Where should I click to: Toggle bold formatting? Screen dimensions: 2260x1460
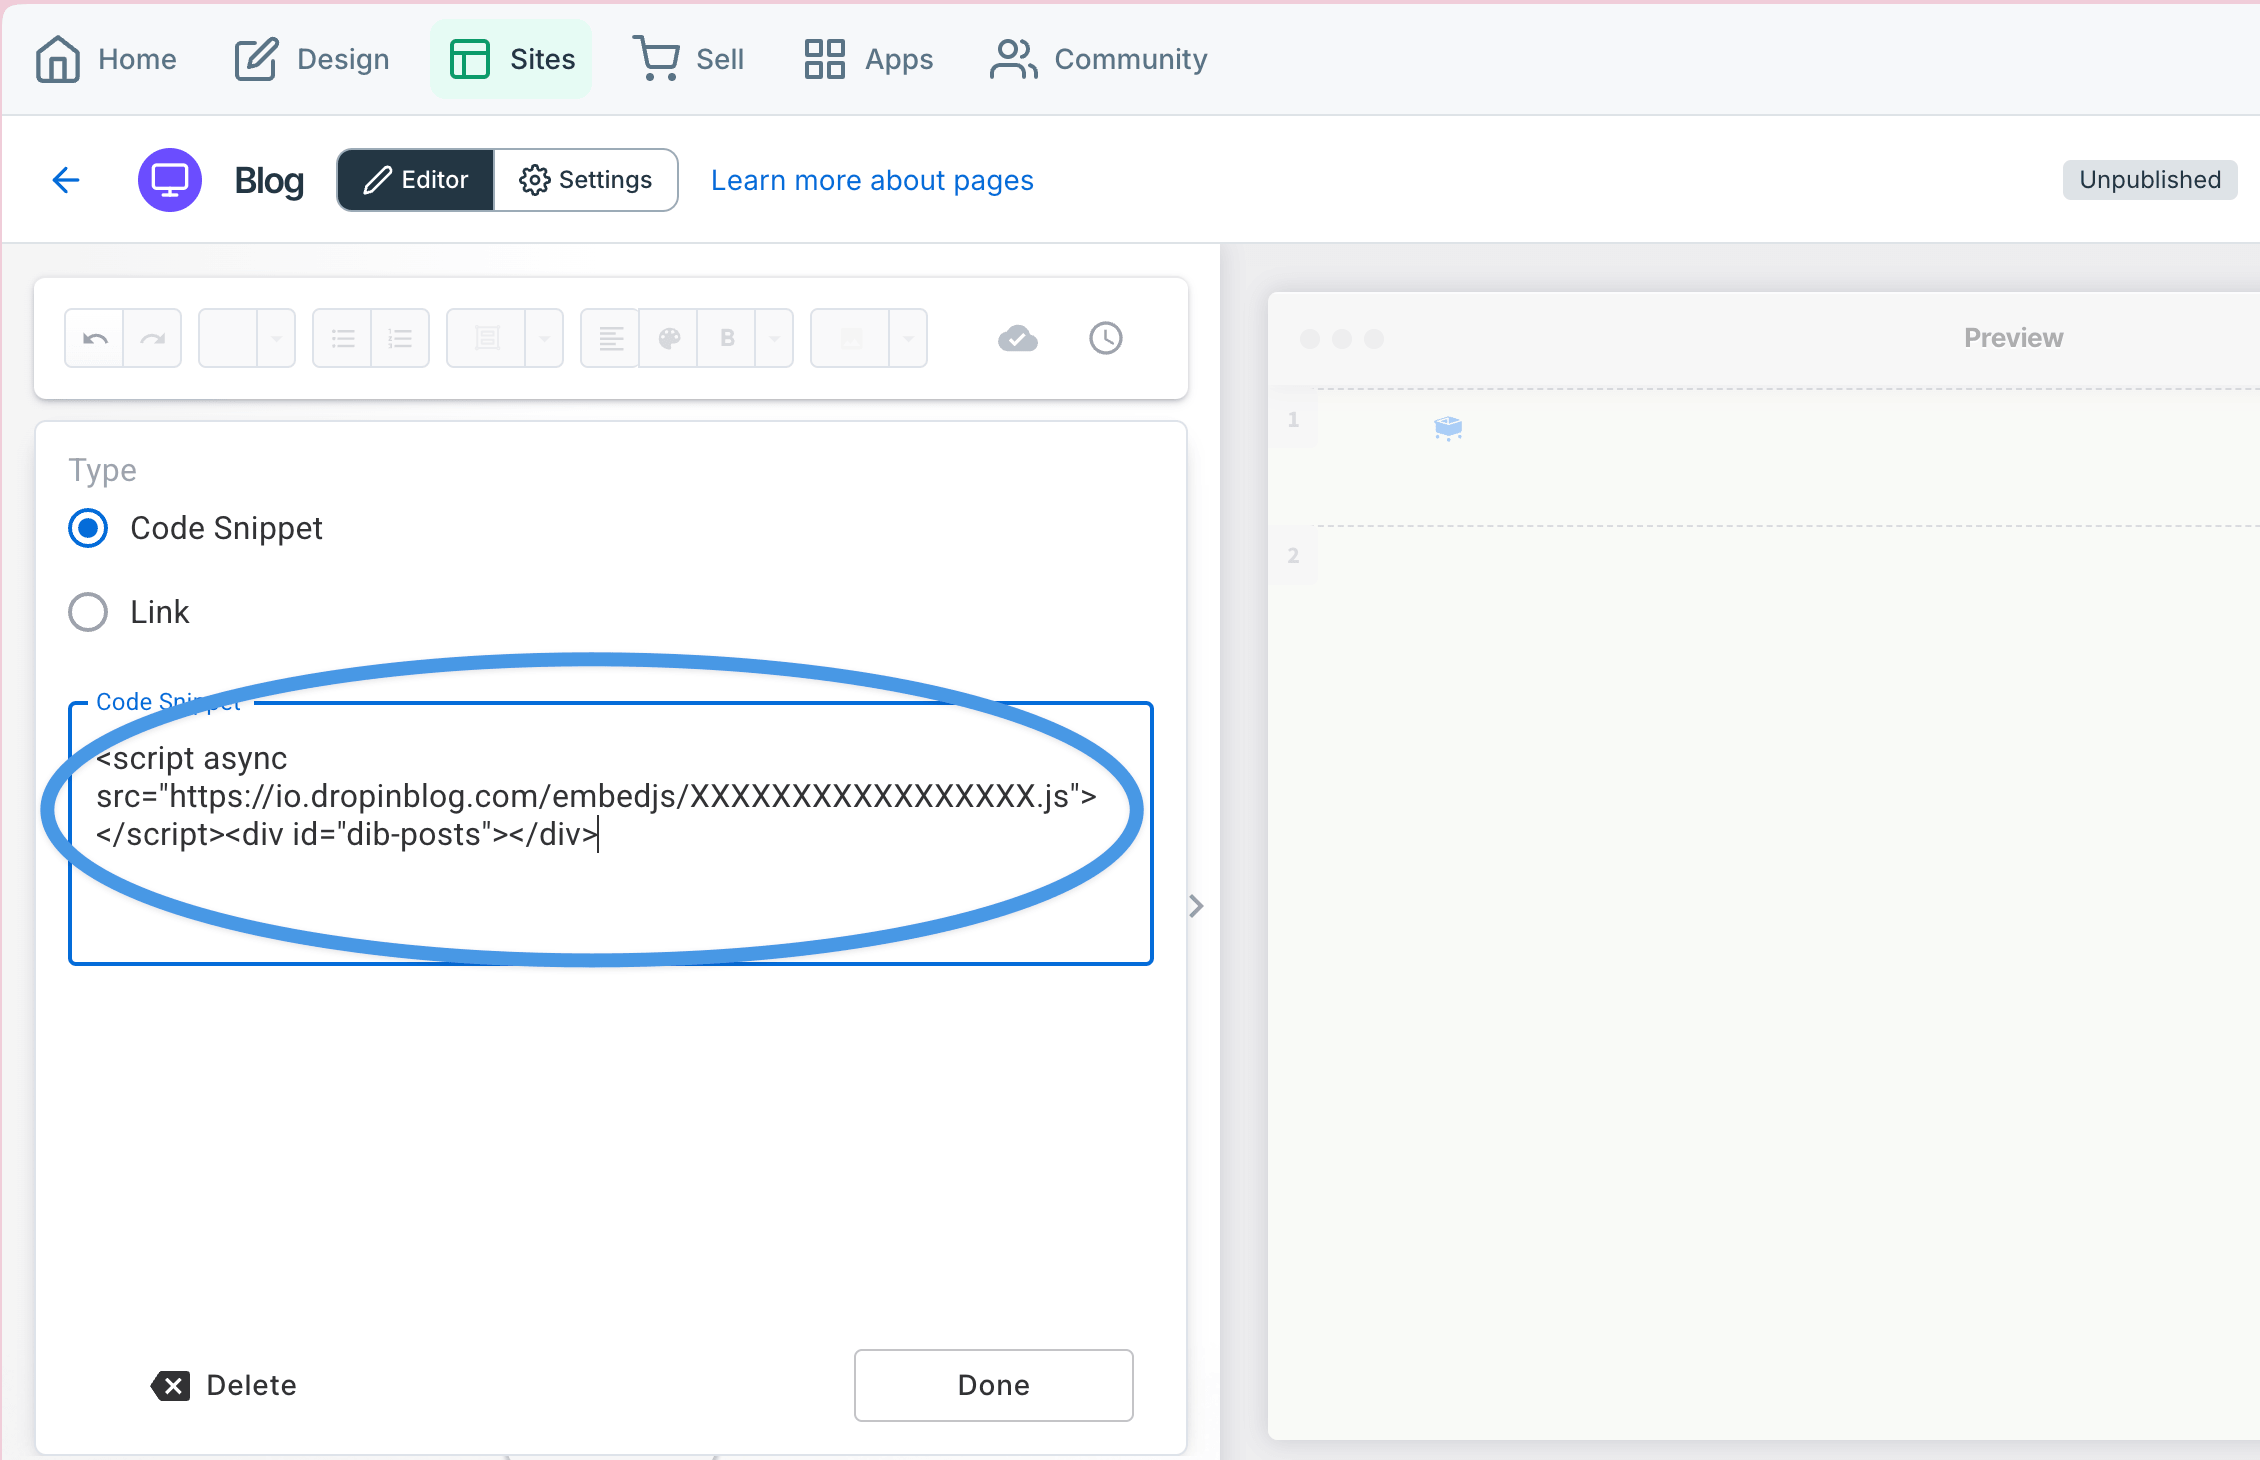coord(727,338)
